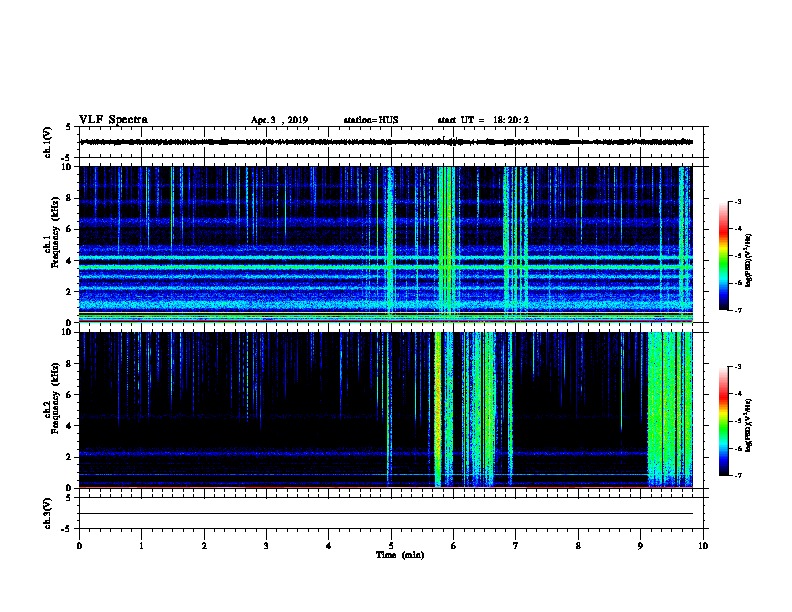Click the "-7" tick on ch.1 colorbar
Image resolution: width=792 pixels, height=612 pixels.
point(738,310)
